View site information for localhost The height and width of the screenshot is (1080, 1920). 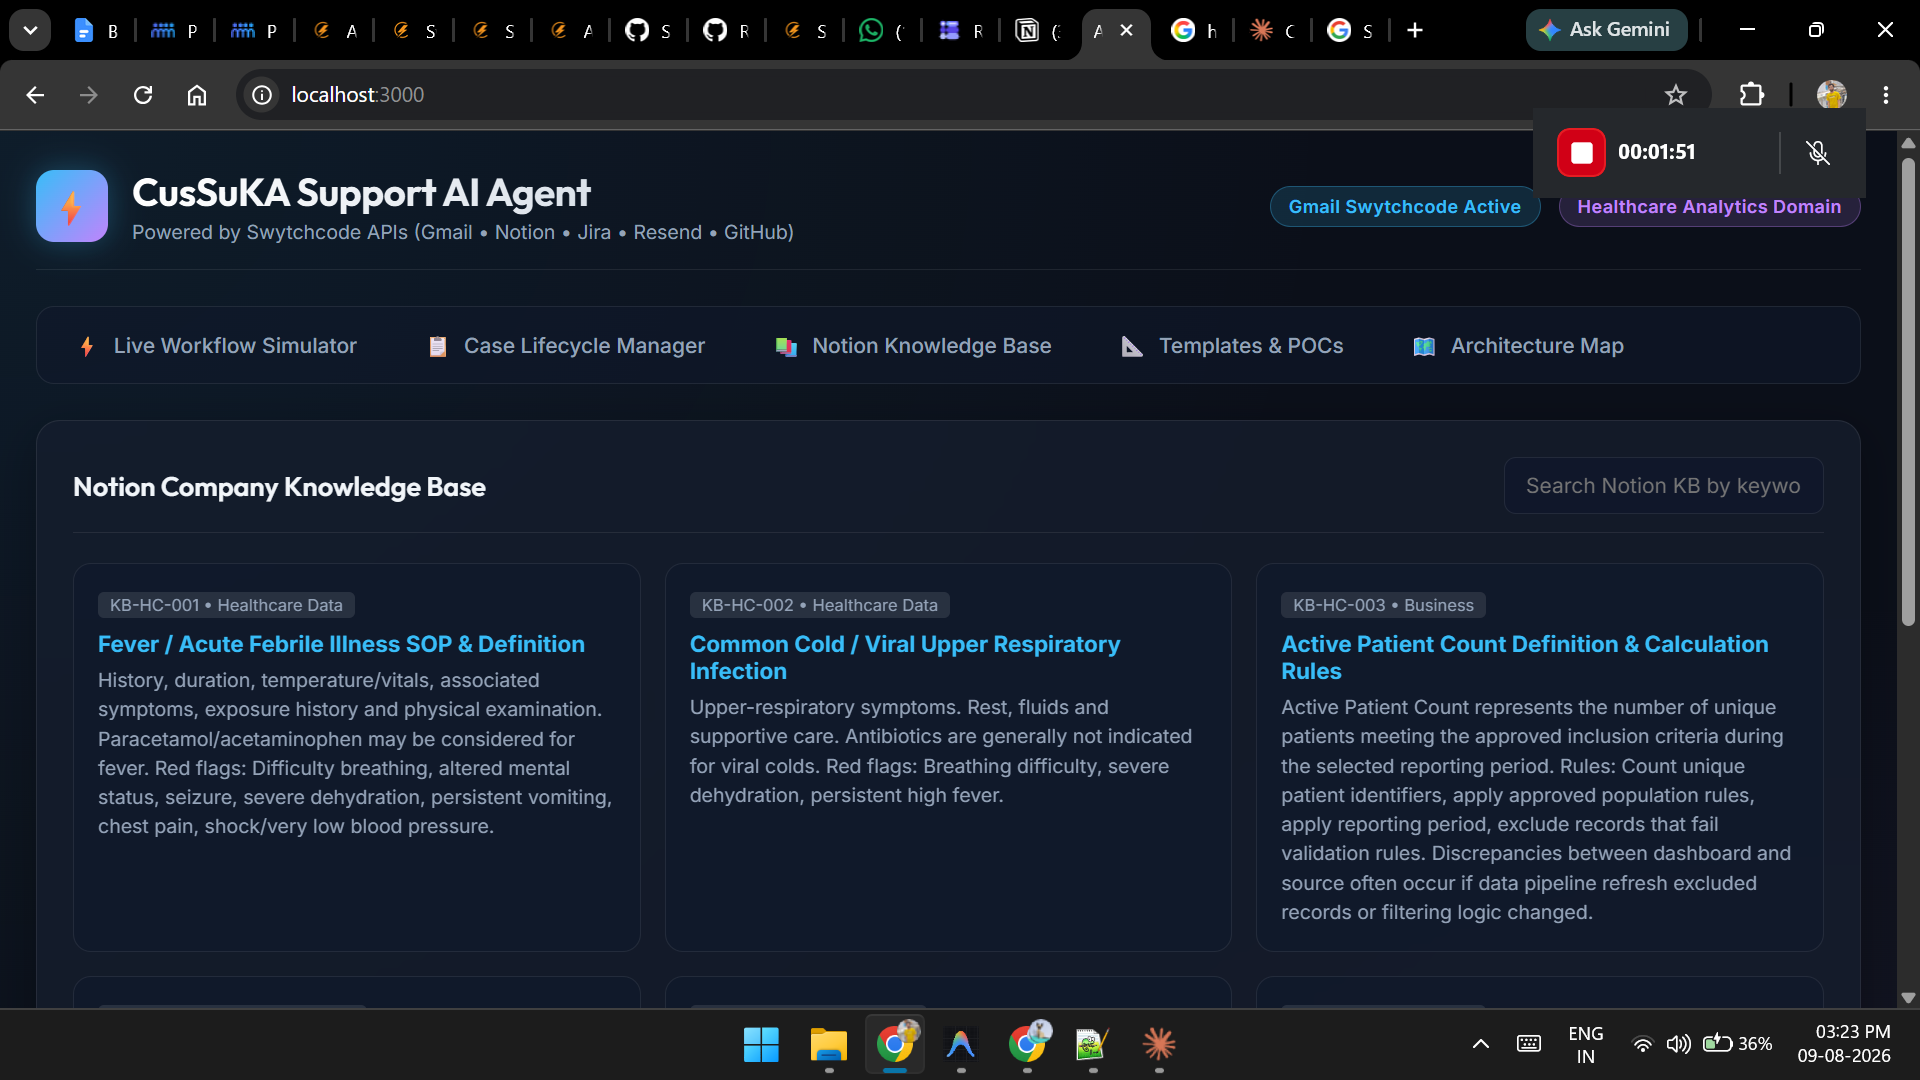262,95
